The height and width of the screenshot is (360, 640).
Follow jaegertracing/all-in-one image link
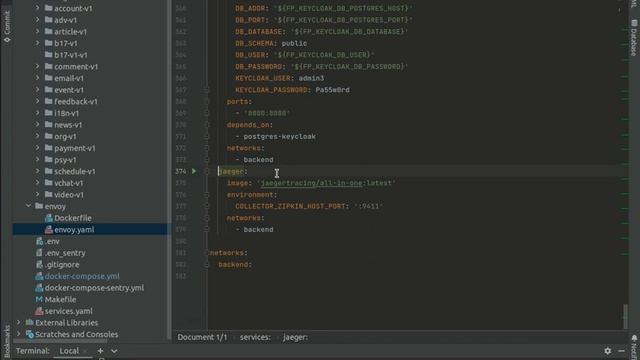[311, 183]
